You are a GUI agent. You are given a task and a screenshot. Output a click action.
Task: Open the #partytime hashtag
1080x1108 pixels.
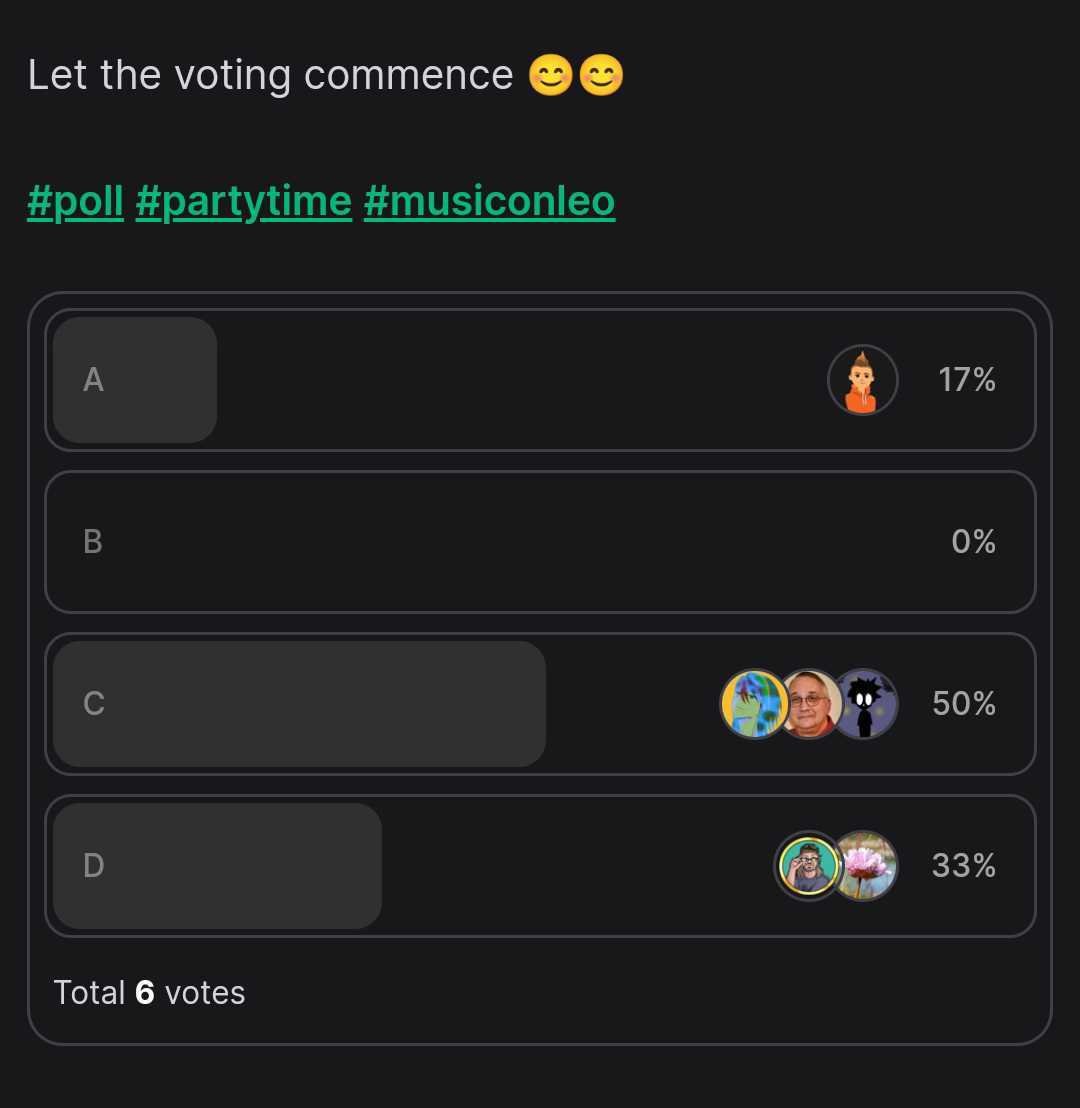coord(244,201)
